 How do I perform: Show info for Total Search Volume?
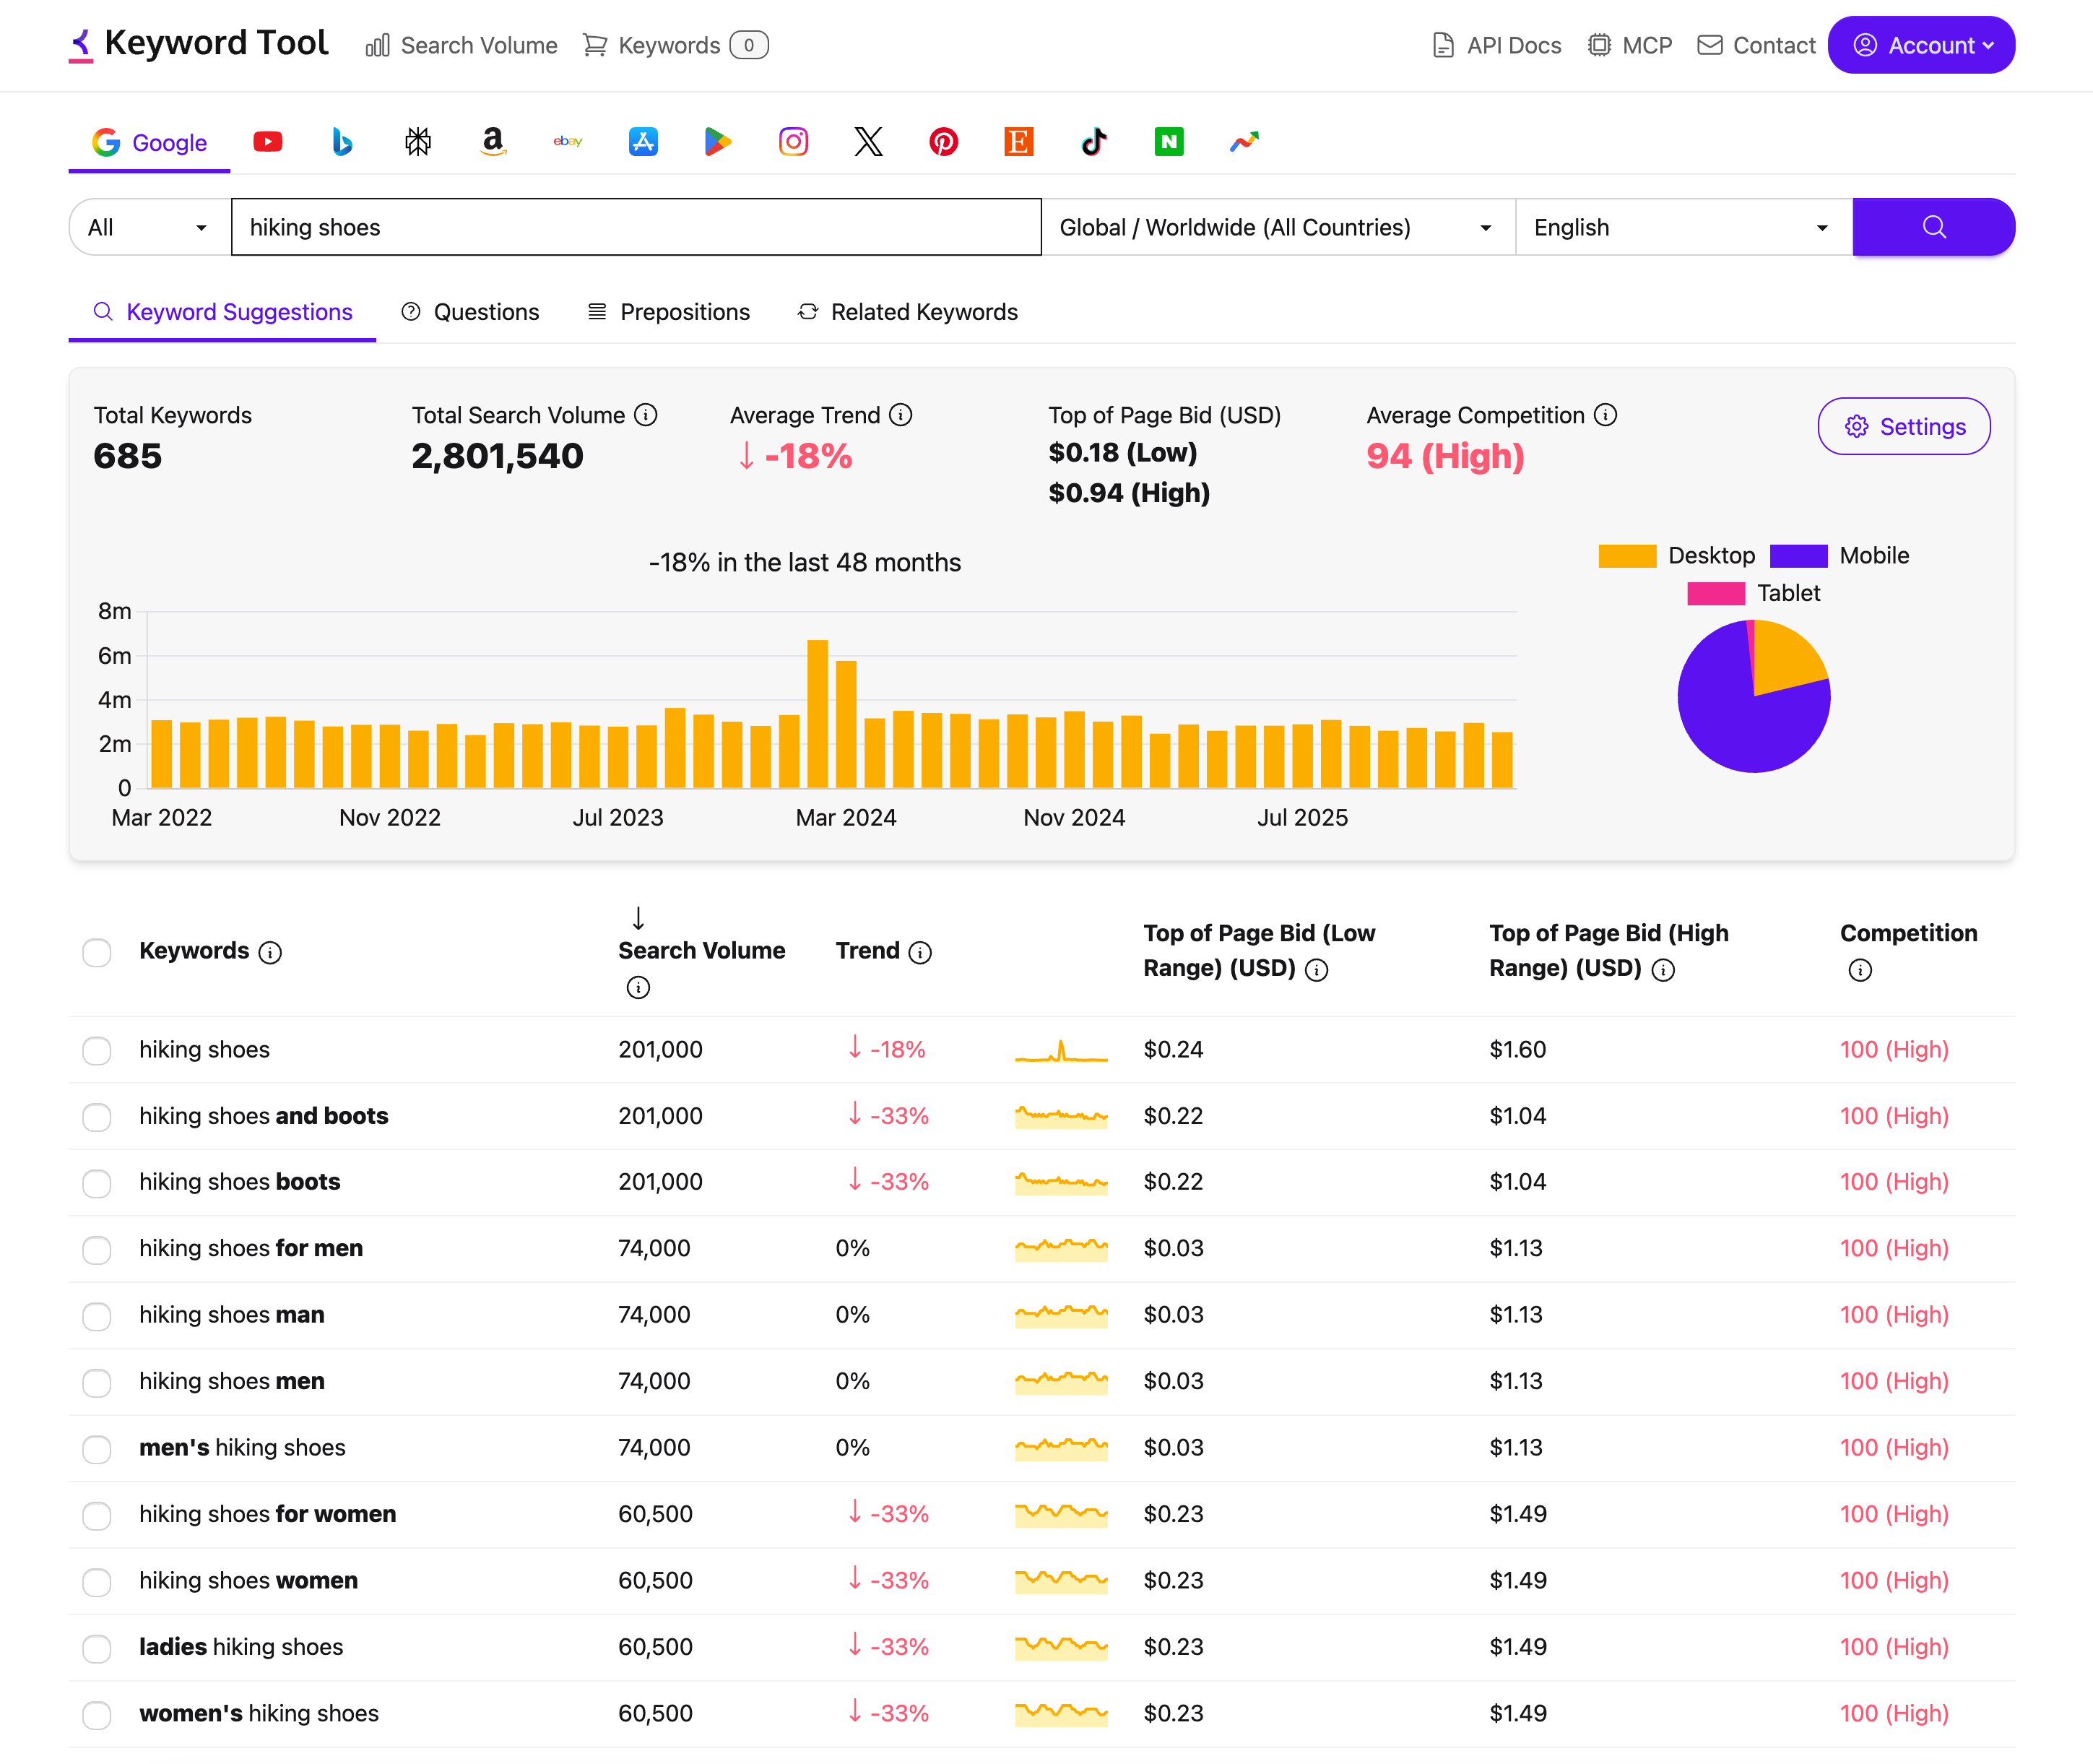click(646, 415)
